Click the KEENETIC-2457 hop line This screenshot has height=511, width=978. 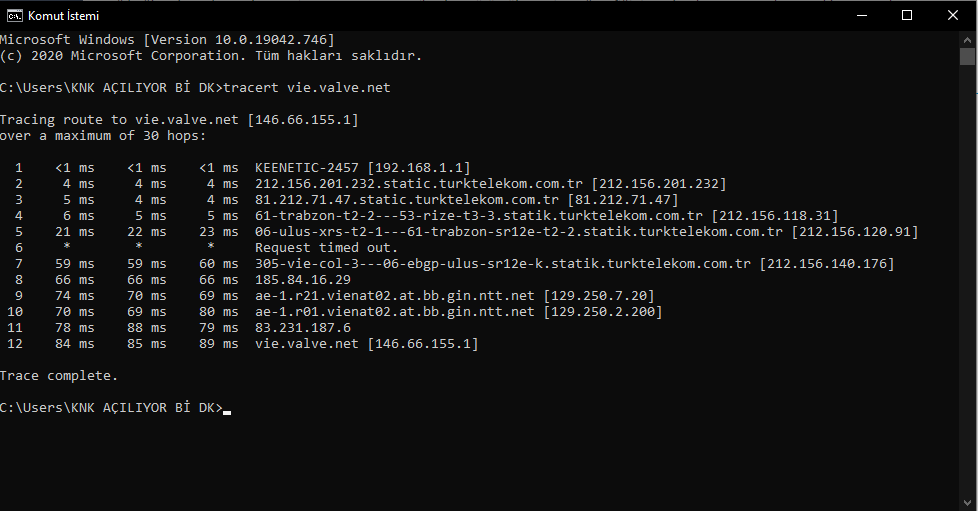[x=242, y=168]
